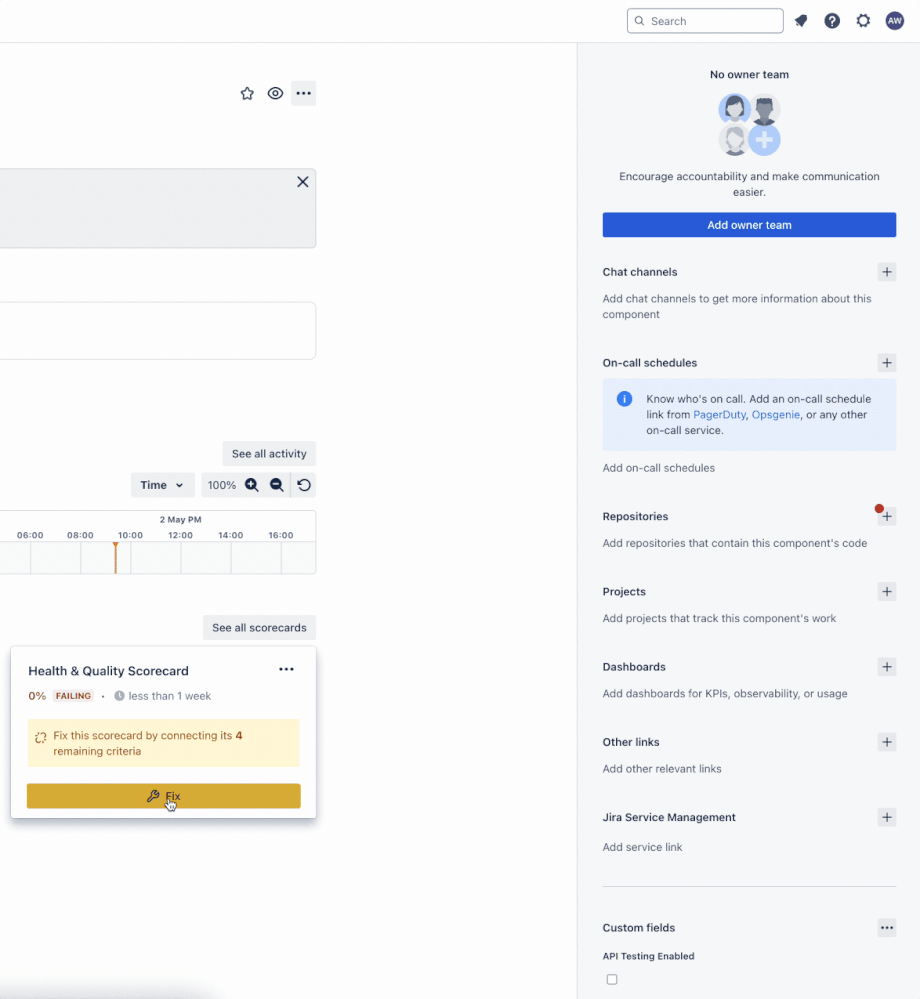Click the search magnifier icon
Image resolution: width=920 pixels, height=999 pixels.
pos(640,21)
